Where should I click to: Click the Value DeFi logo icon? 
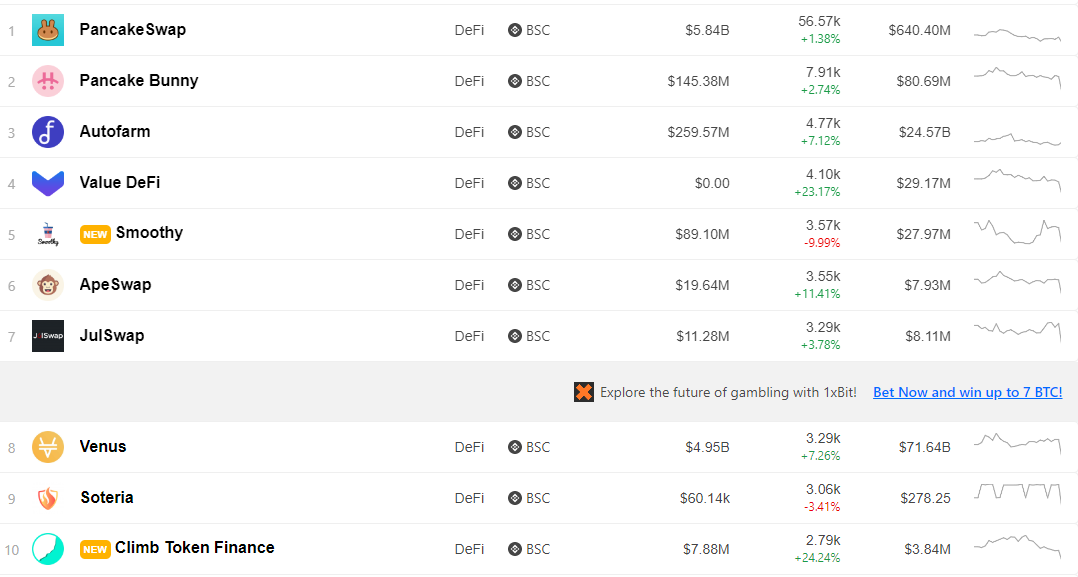coord(47,183)
